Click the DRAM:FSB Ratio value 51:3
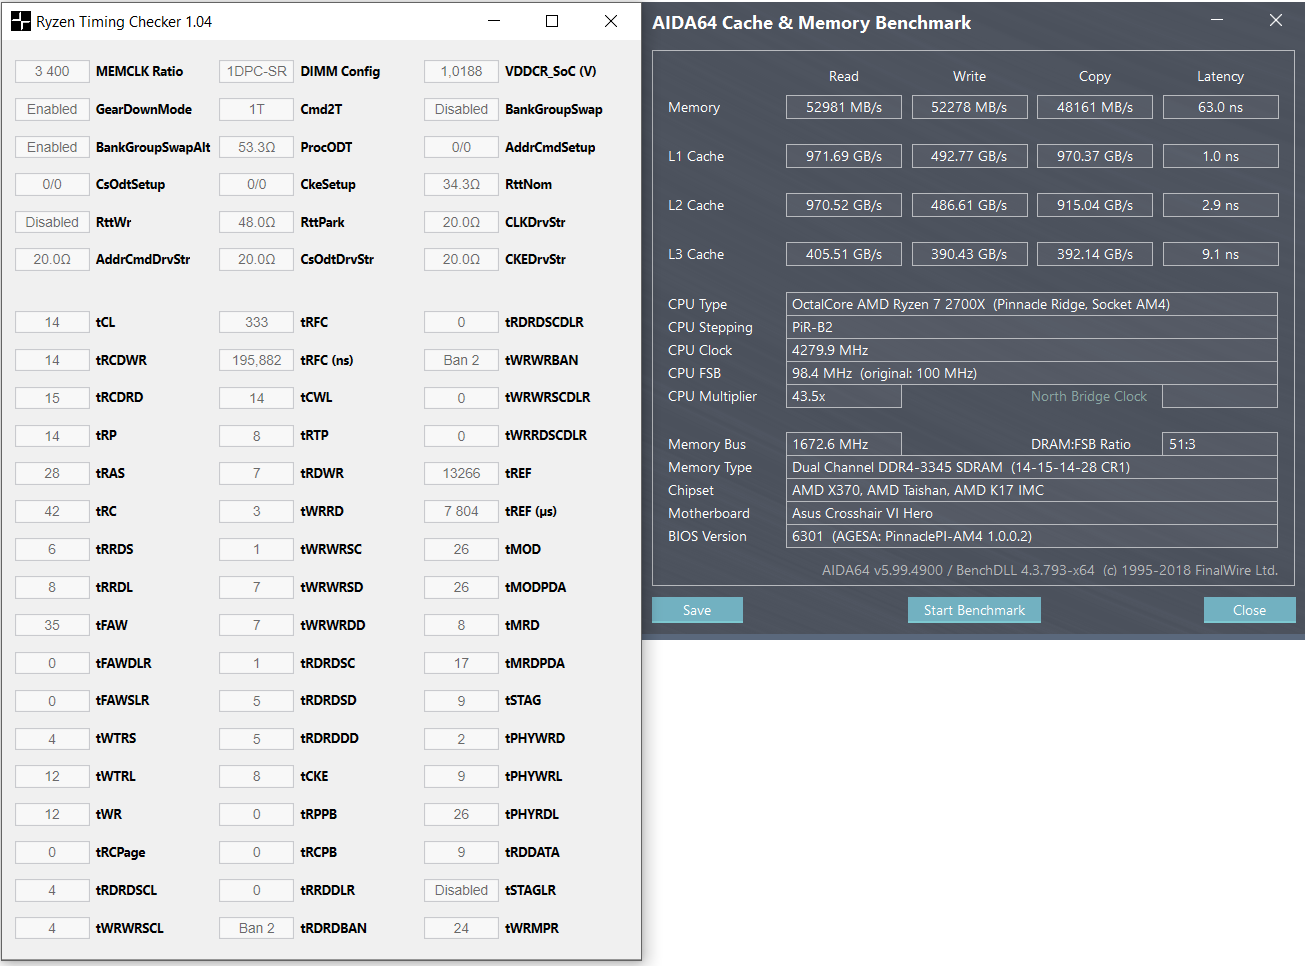The width and height of the screenshot is (1309, 966). tap(1220, 444)
